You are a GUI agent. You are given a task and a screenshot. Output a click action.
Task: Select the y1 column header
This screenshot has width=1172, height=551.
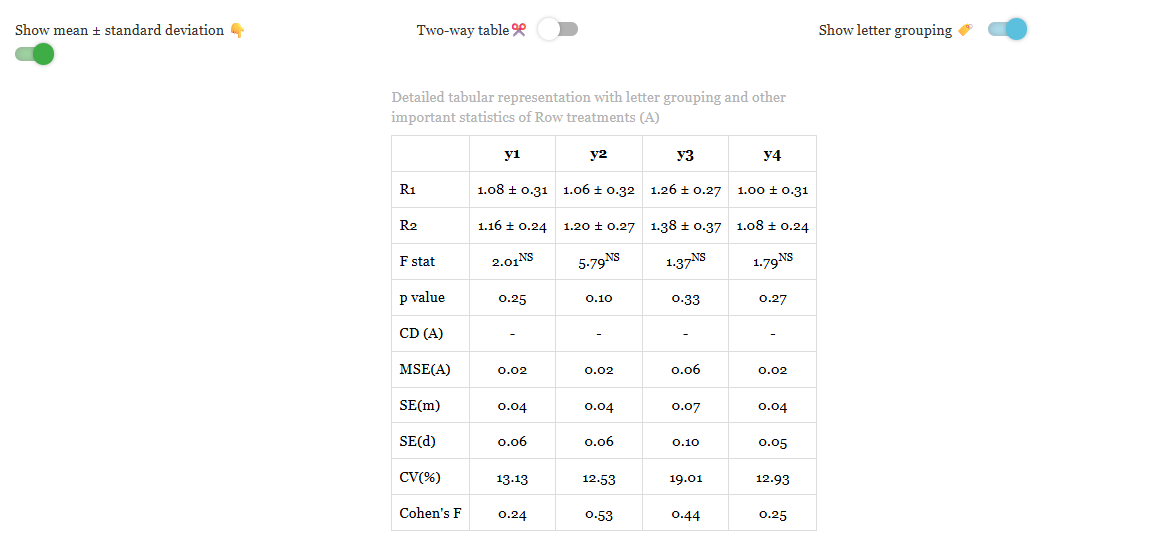click(x=512, y=154)
